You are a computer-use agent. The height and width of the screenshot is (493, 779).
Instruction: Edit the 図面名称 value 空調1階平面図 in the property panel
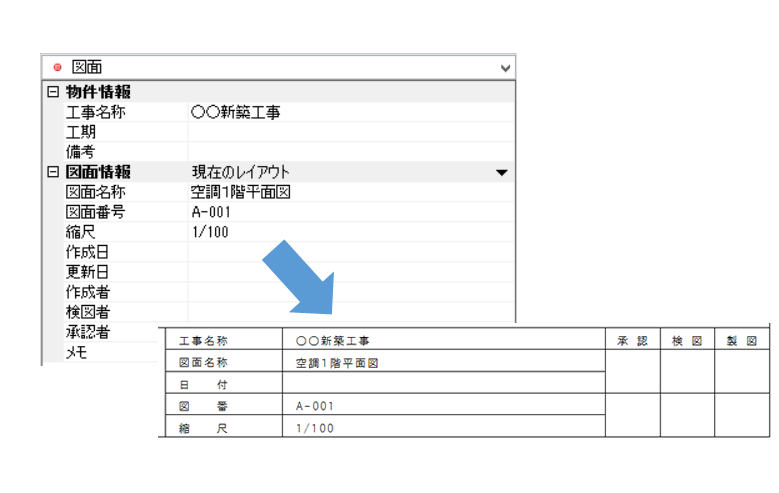pos(241,192)
